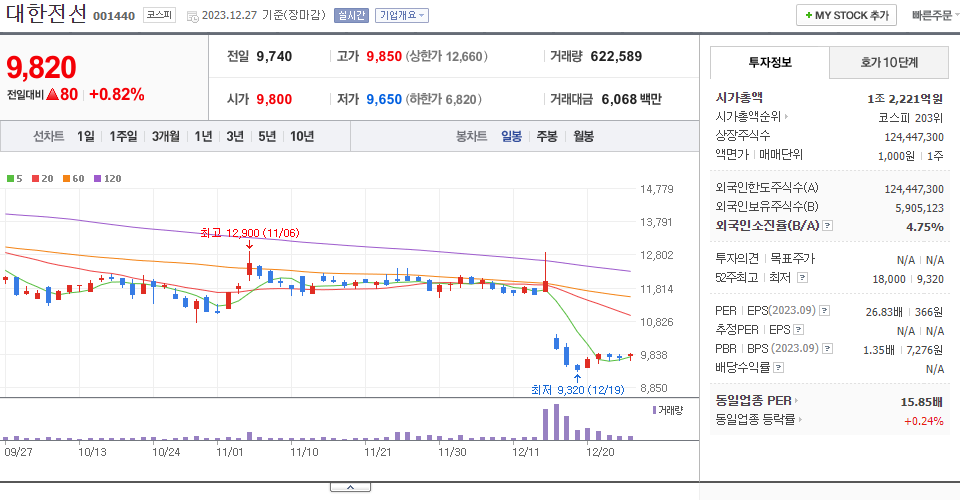The width and height of the screenshot is (960, 500).
Task: Click the 외국인소진율 value 4.75%
Action: click(x=924, y=226)
